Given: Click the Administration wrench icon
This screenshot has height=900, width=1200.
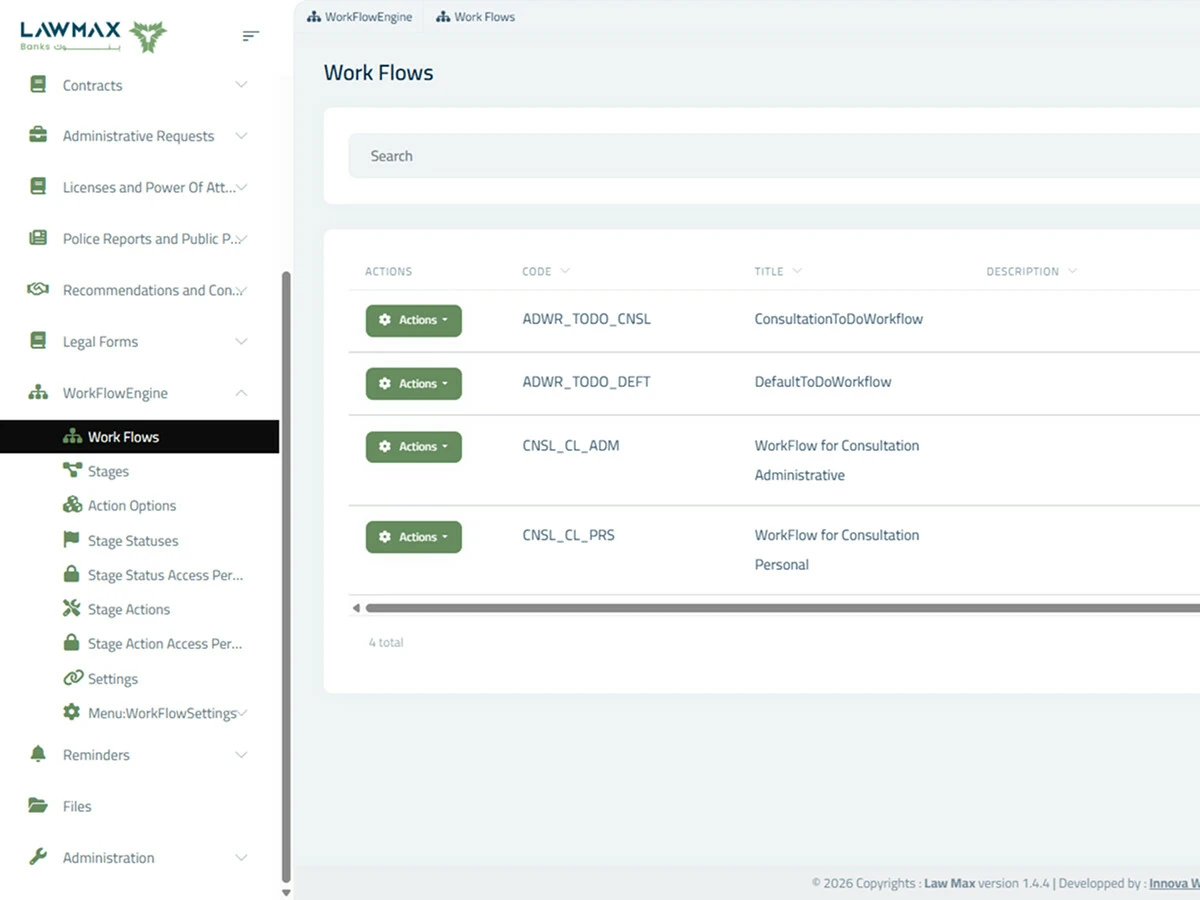Looking at the screenshot, I should 38,857.
